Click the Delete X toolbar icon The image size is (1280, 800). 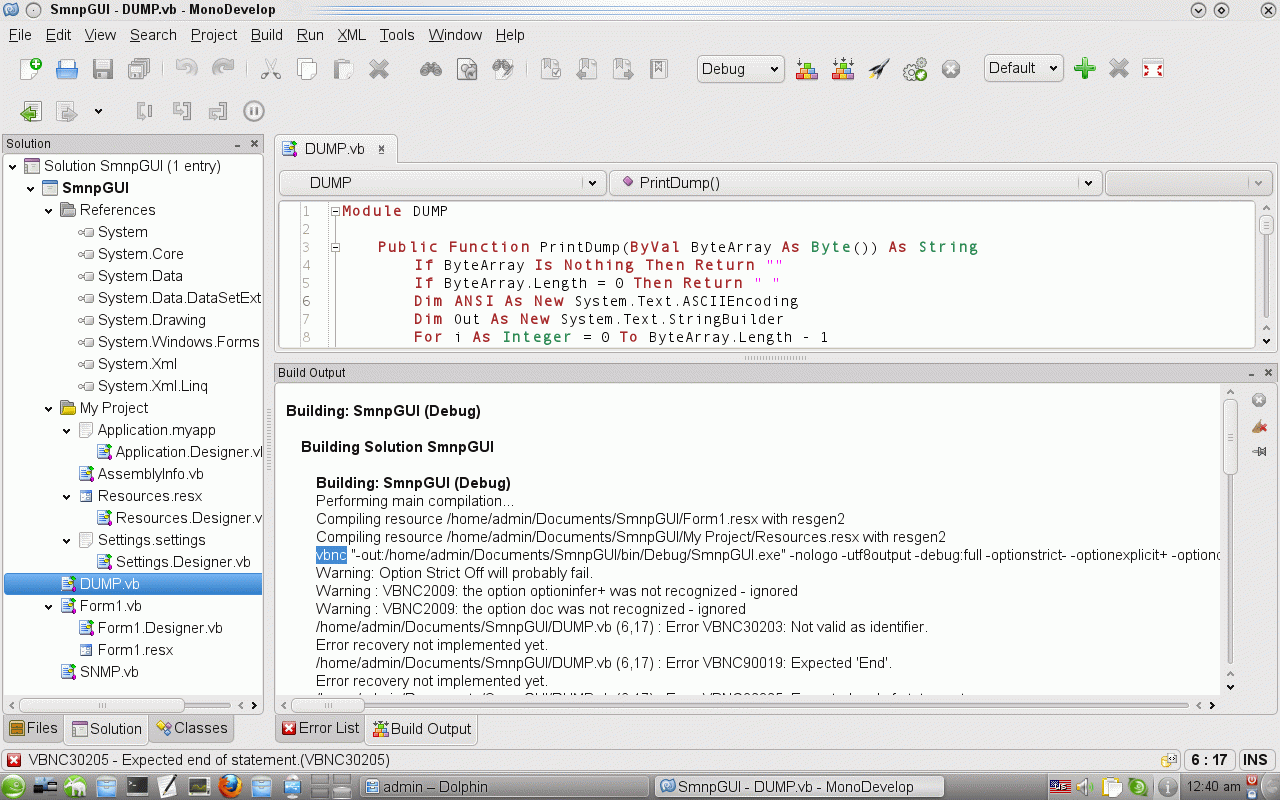click(378, 68)
